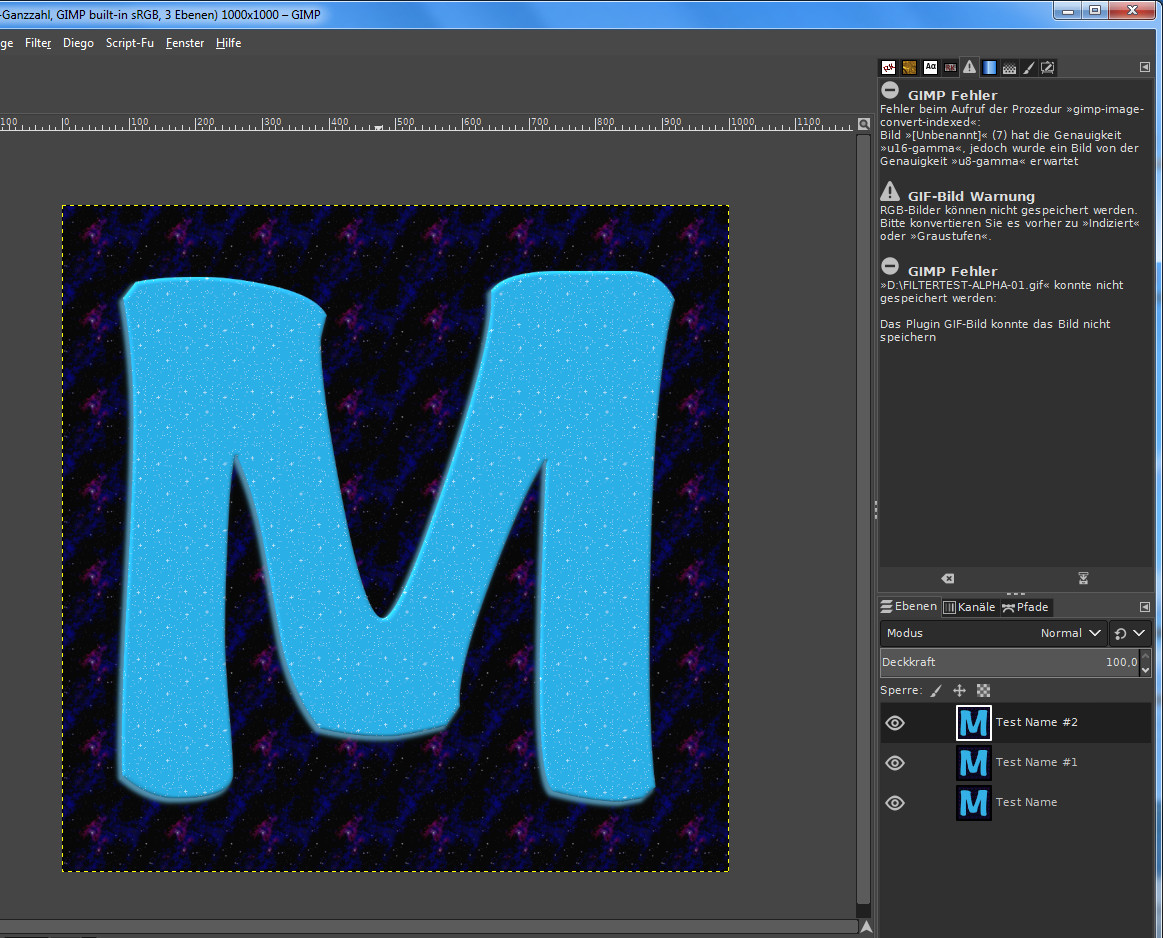Select the Test Name #2 layer thumbnail
Image resolution: width=1163 pixels, height=938 pixels.
tap(974, 723)
